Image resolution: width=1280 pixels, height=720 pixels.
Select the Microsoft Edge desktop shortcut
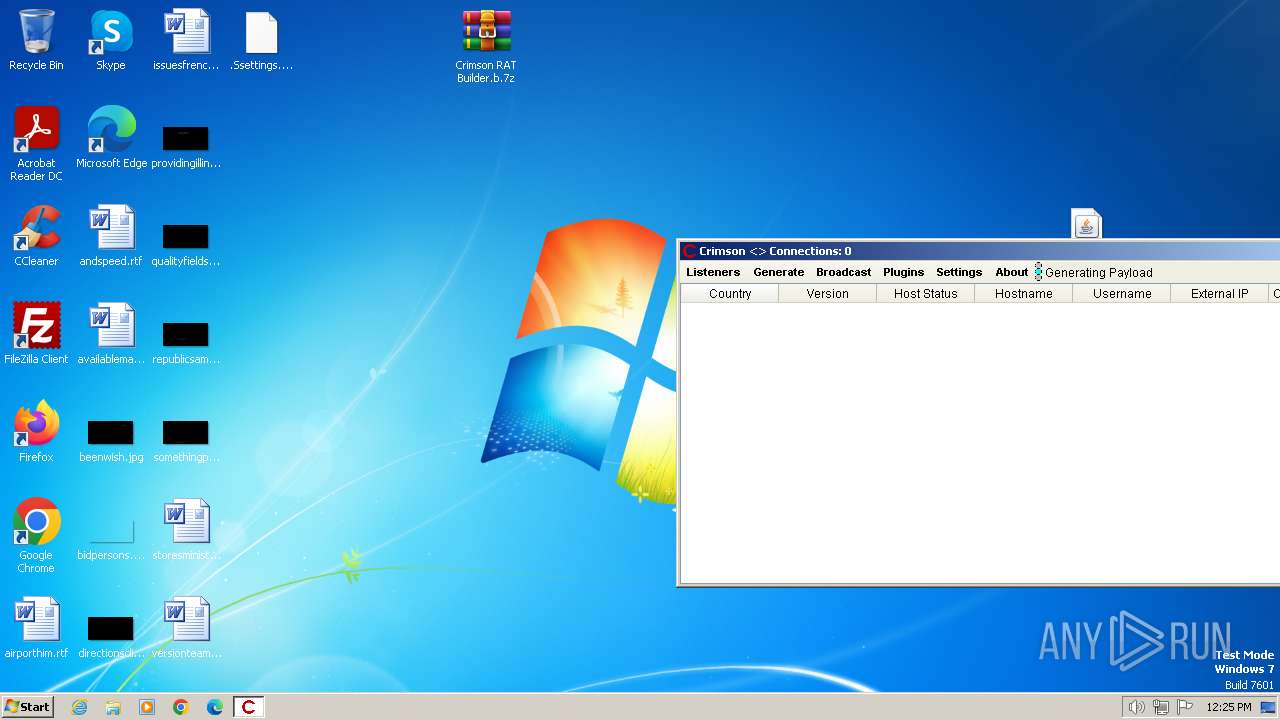tap(111, 139)
